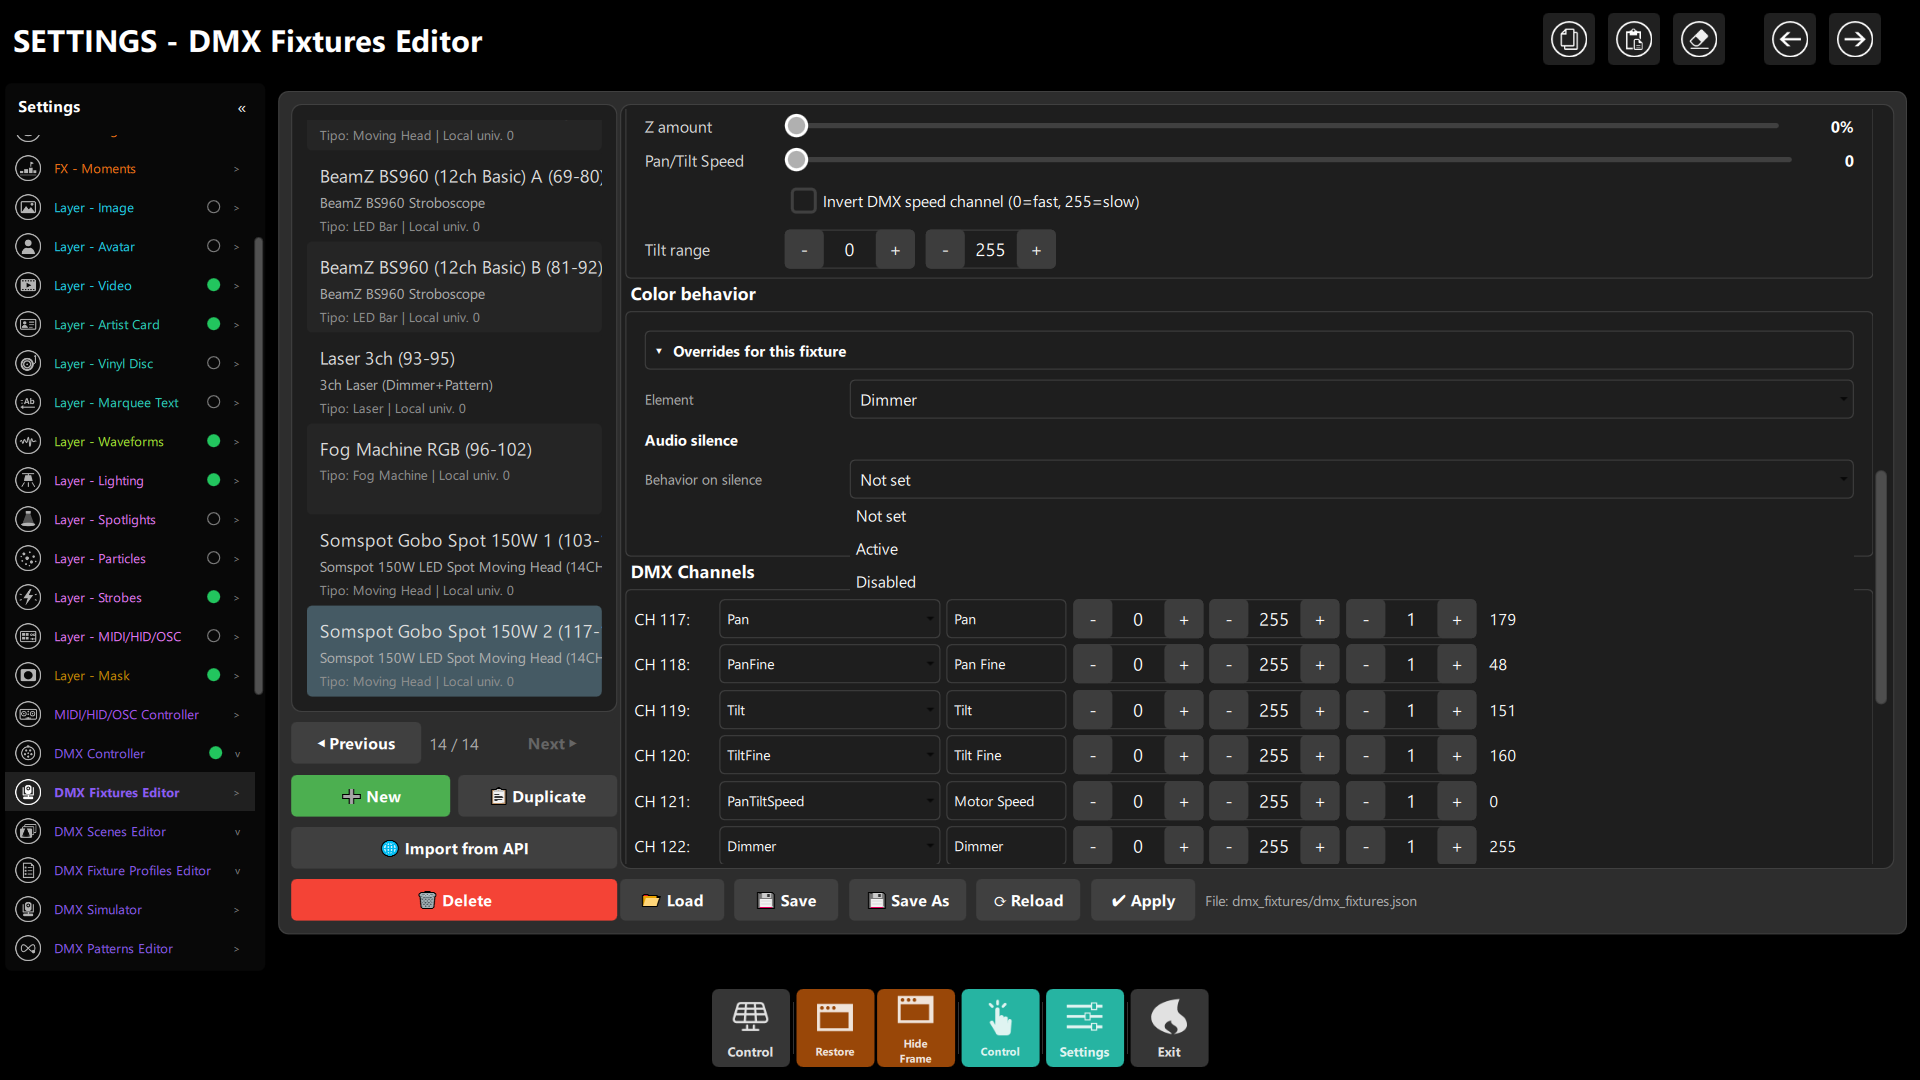The height and width of the screenshot is (1080, 1920).
Task: Go back with the left arrow icon
Action: coord(1790,40)
